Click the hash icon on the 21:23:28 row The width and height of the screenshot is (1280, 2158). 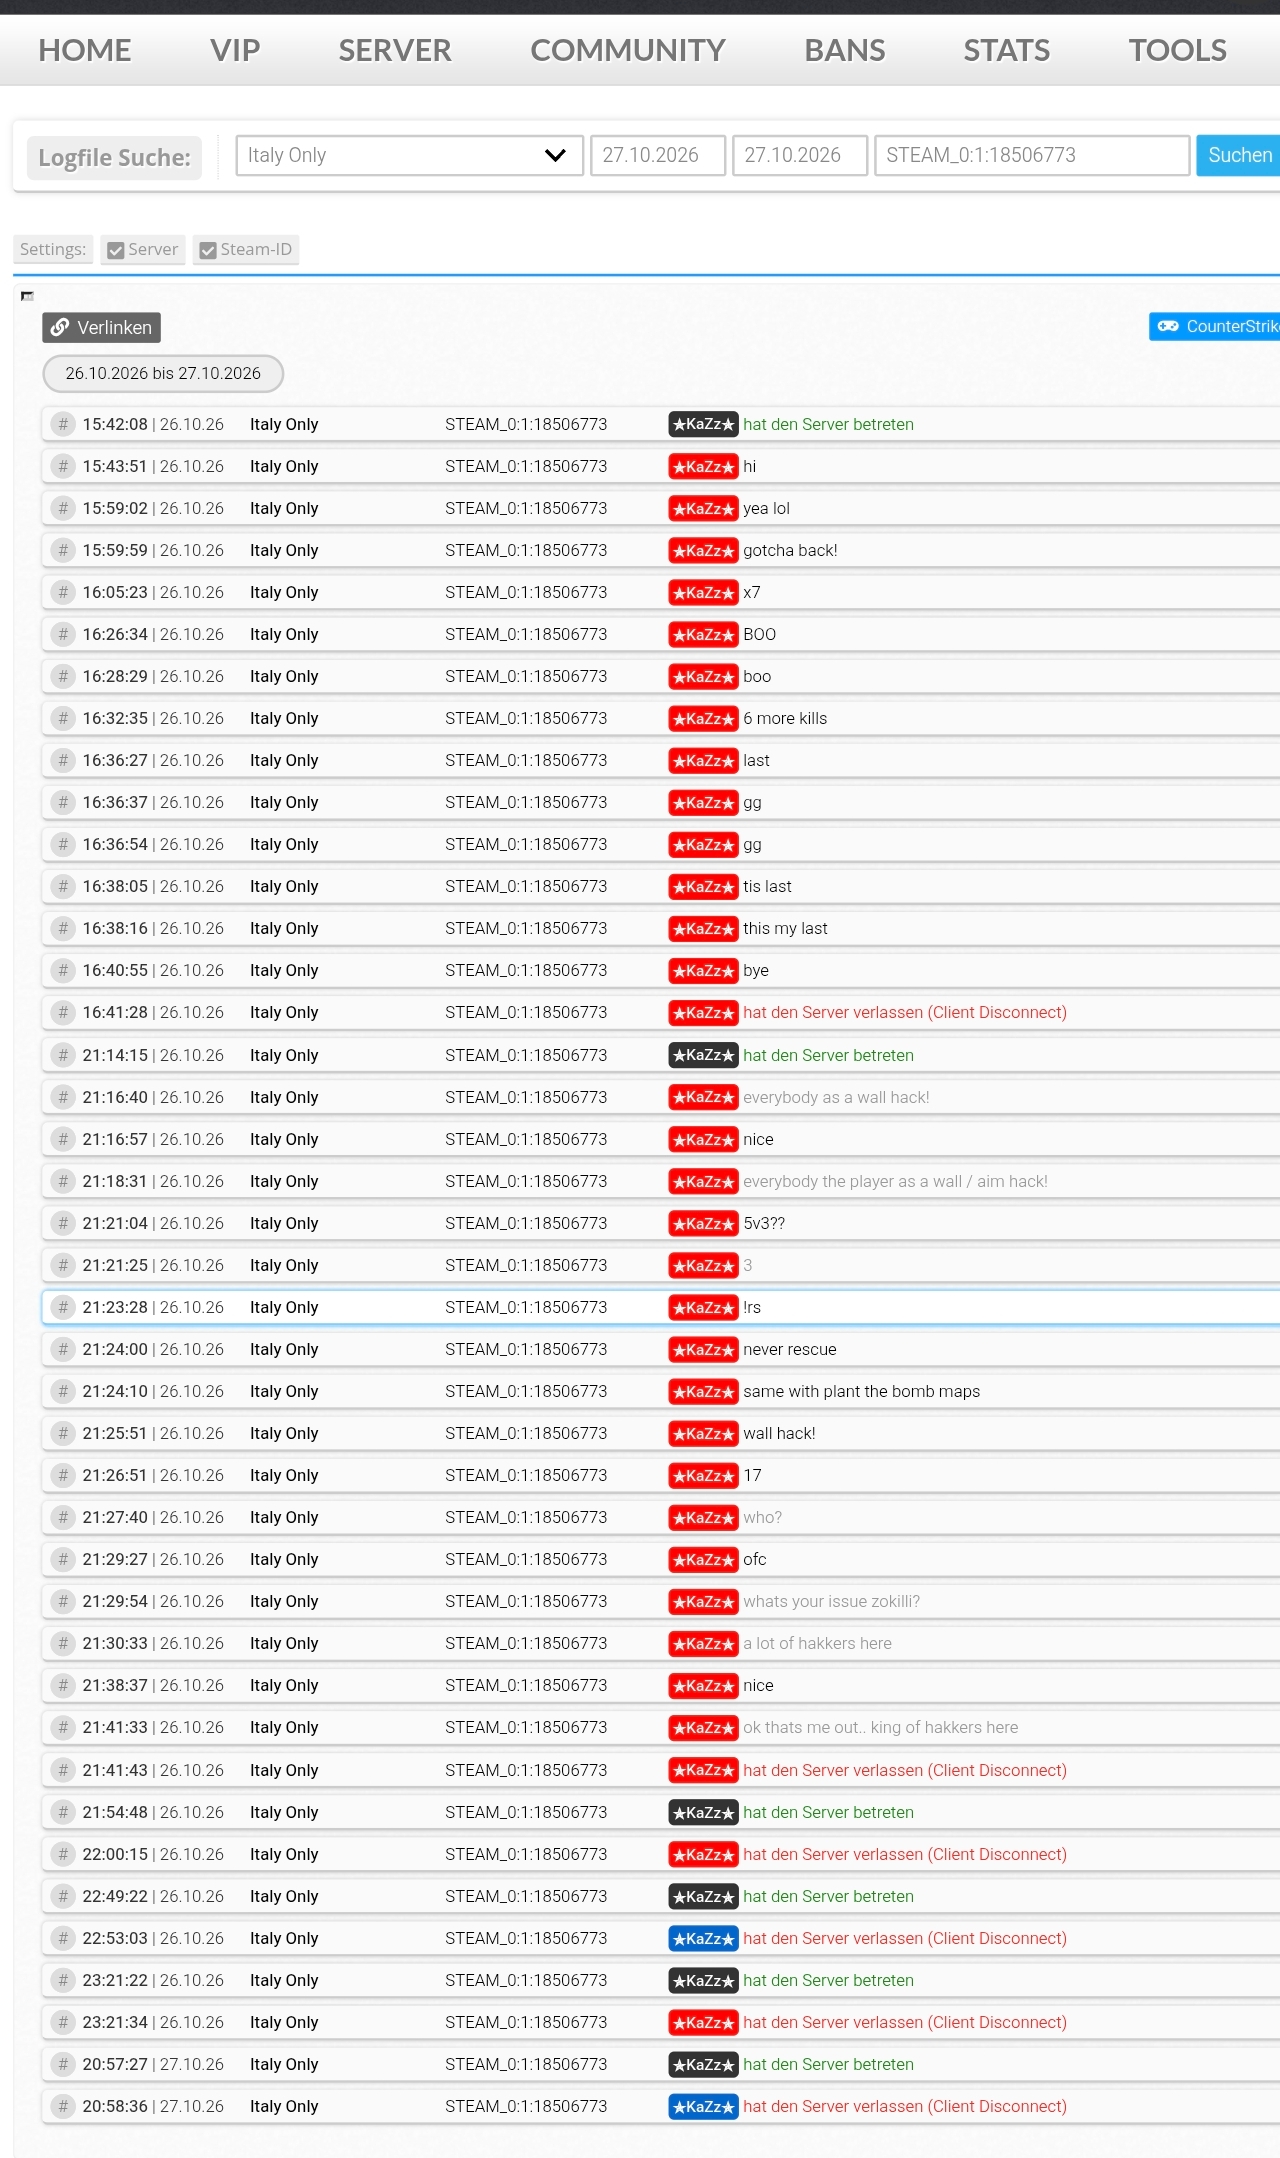63,1307
